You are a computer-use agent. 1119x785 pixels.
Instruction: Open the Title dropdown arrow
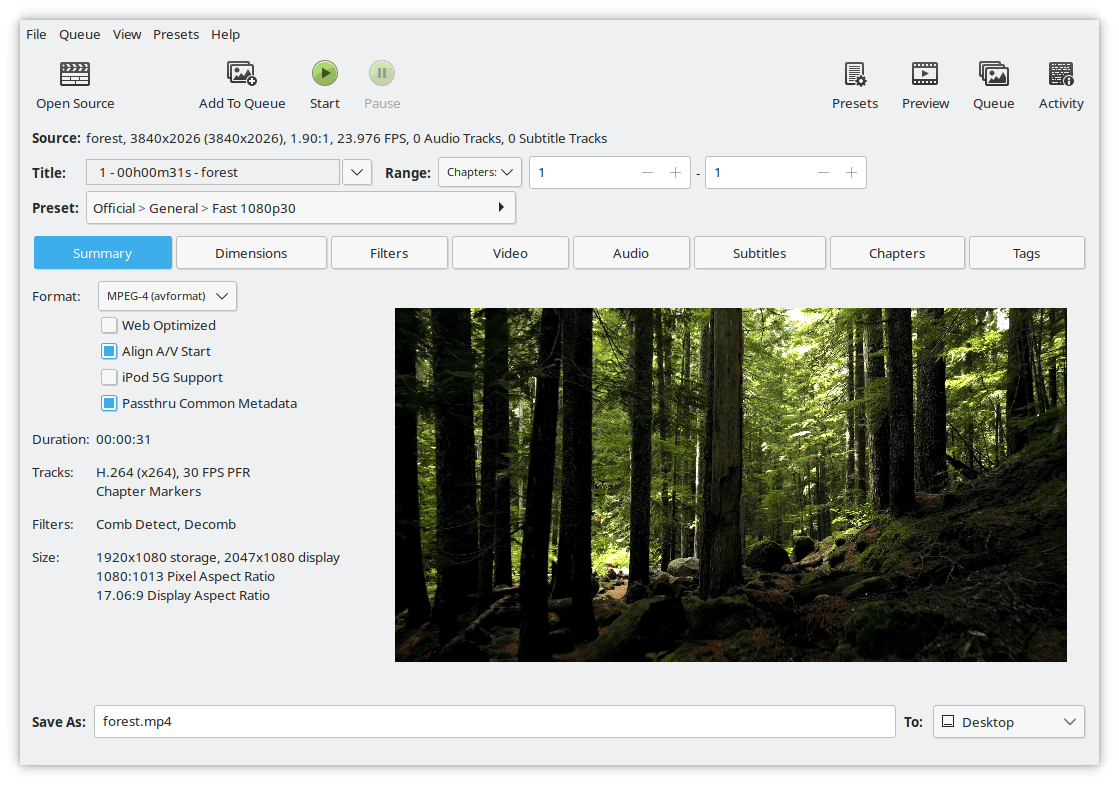click(357, 172)
